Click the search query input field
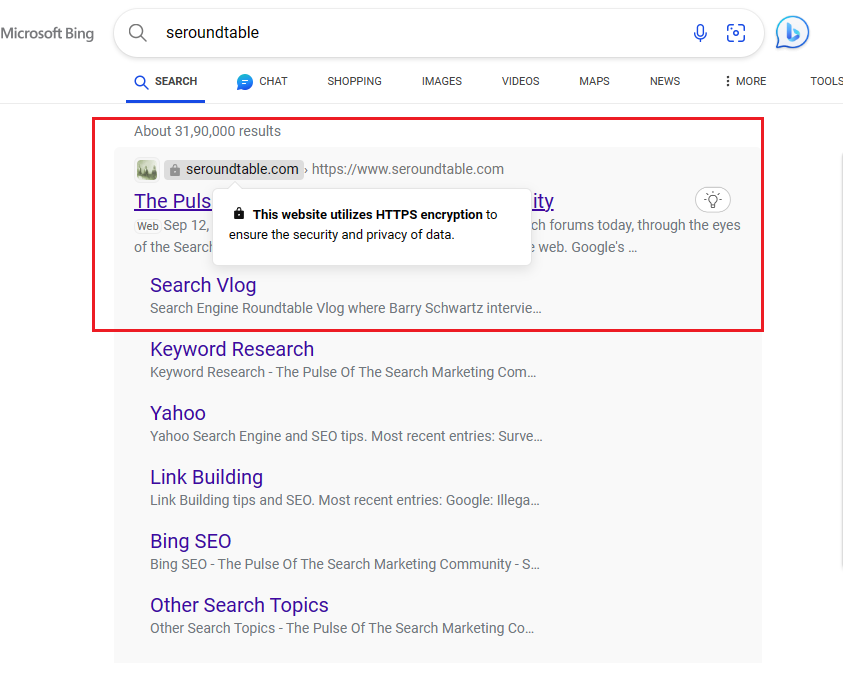This screenshot has height=696, width=868. tap(421, 33)
